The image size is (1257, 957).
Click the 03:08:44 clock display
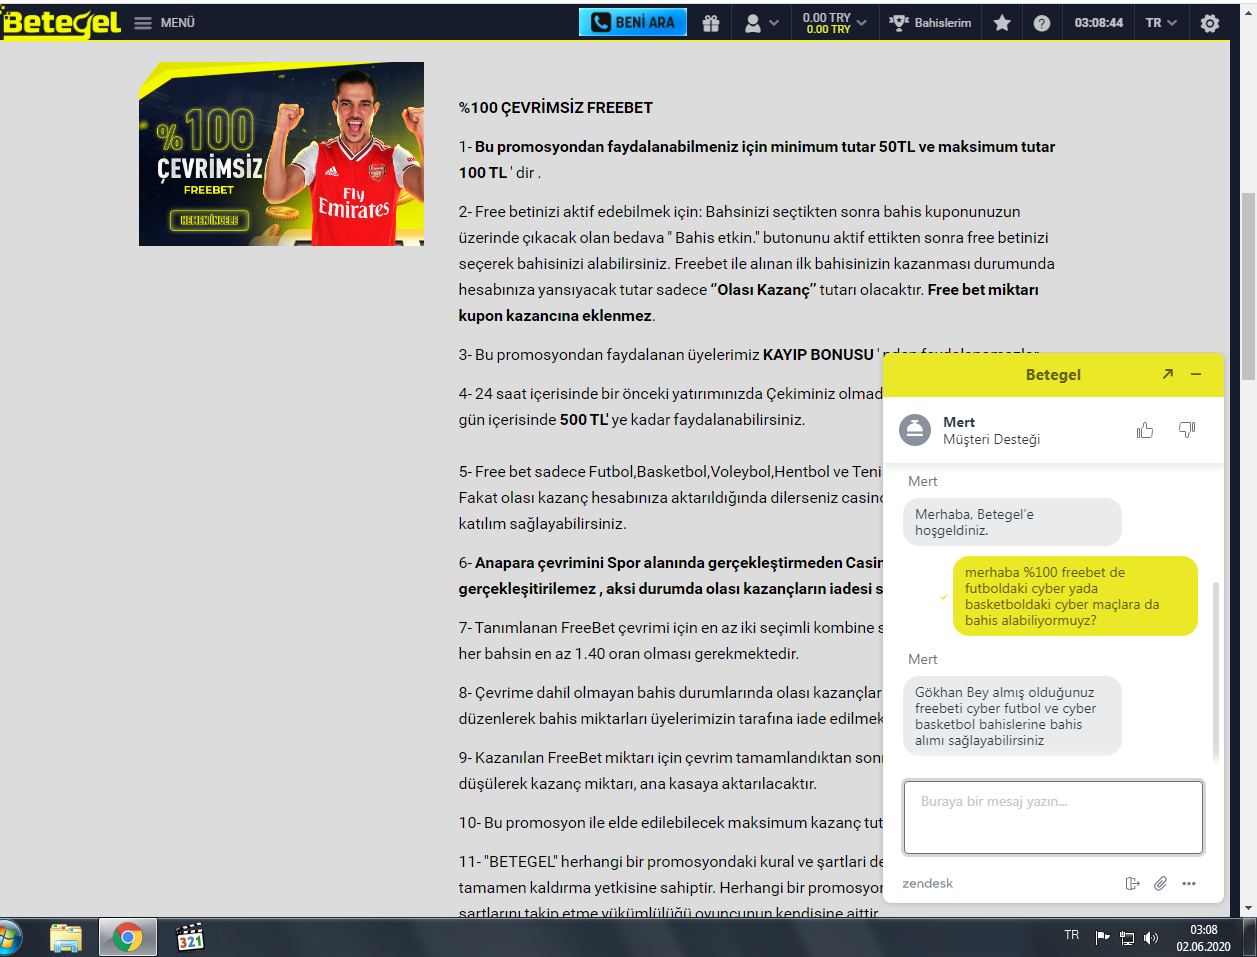coord(1099,23)
